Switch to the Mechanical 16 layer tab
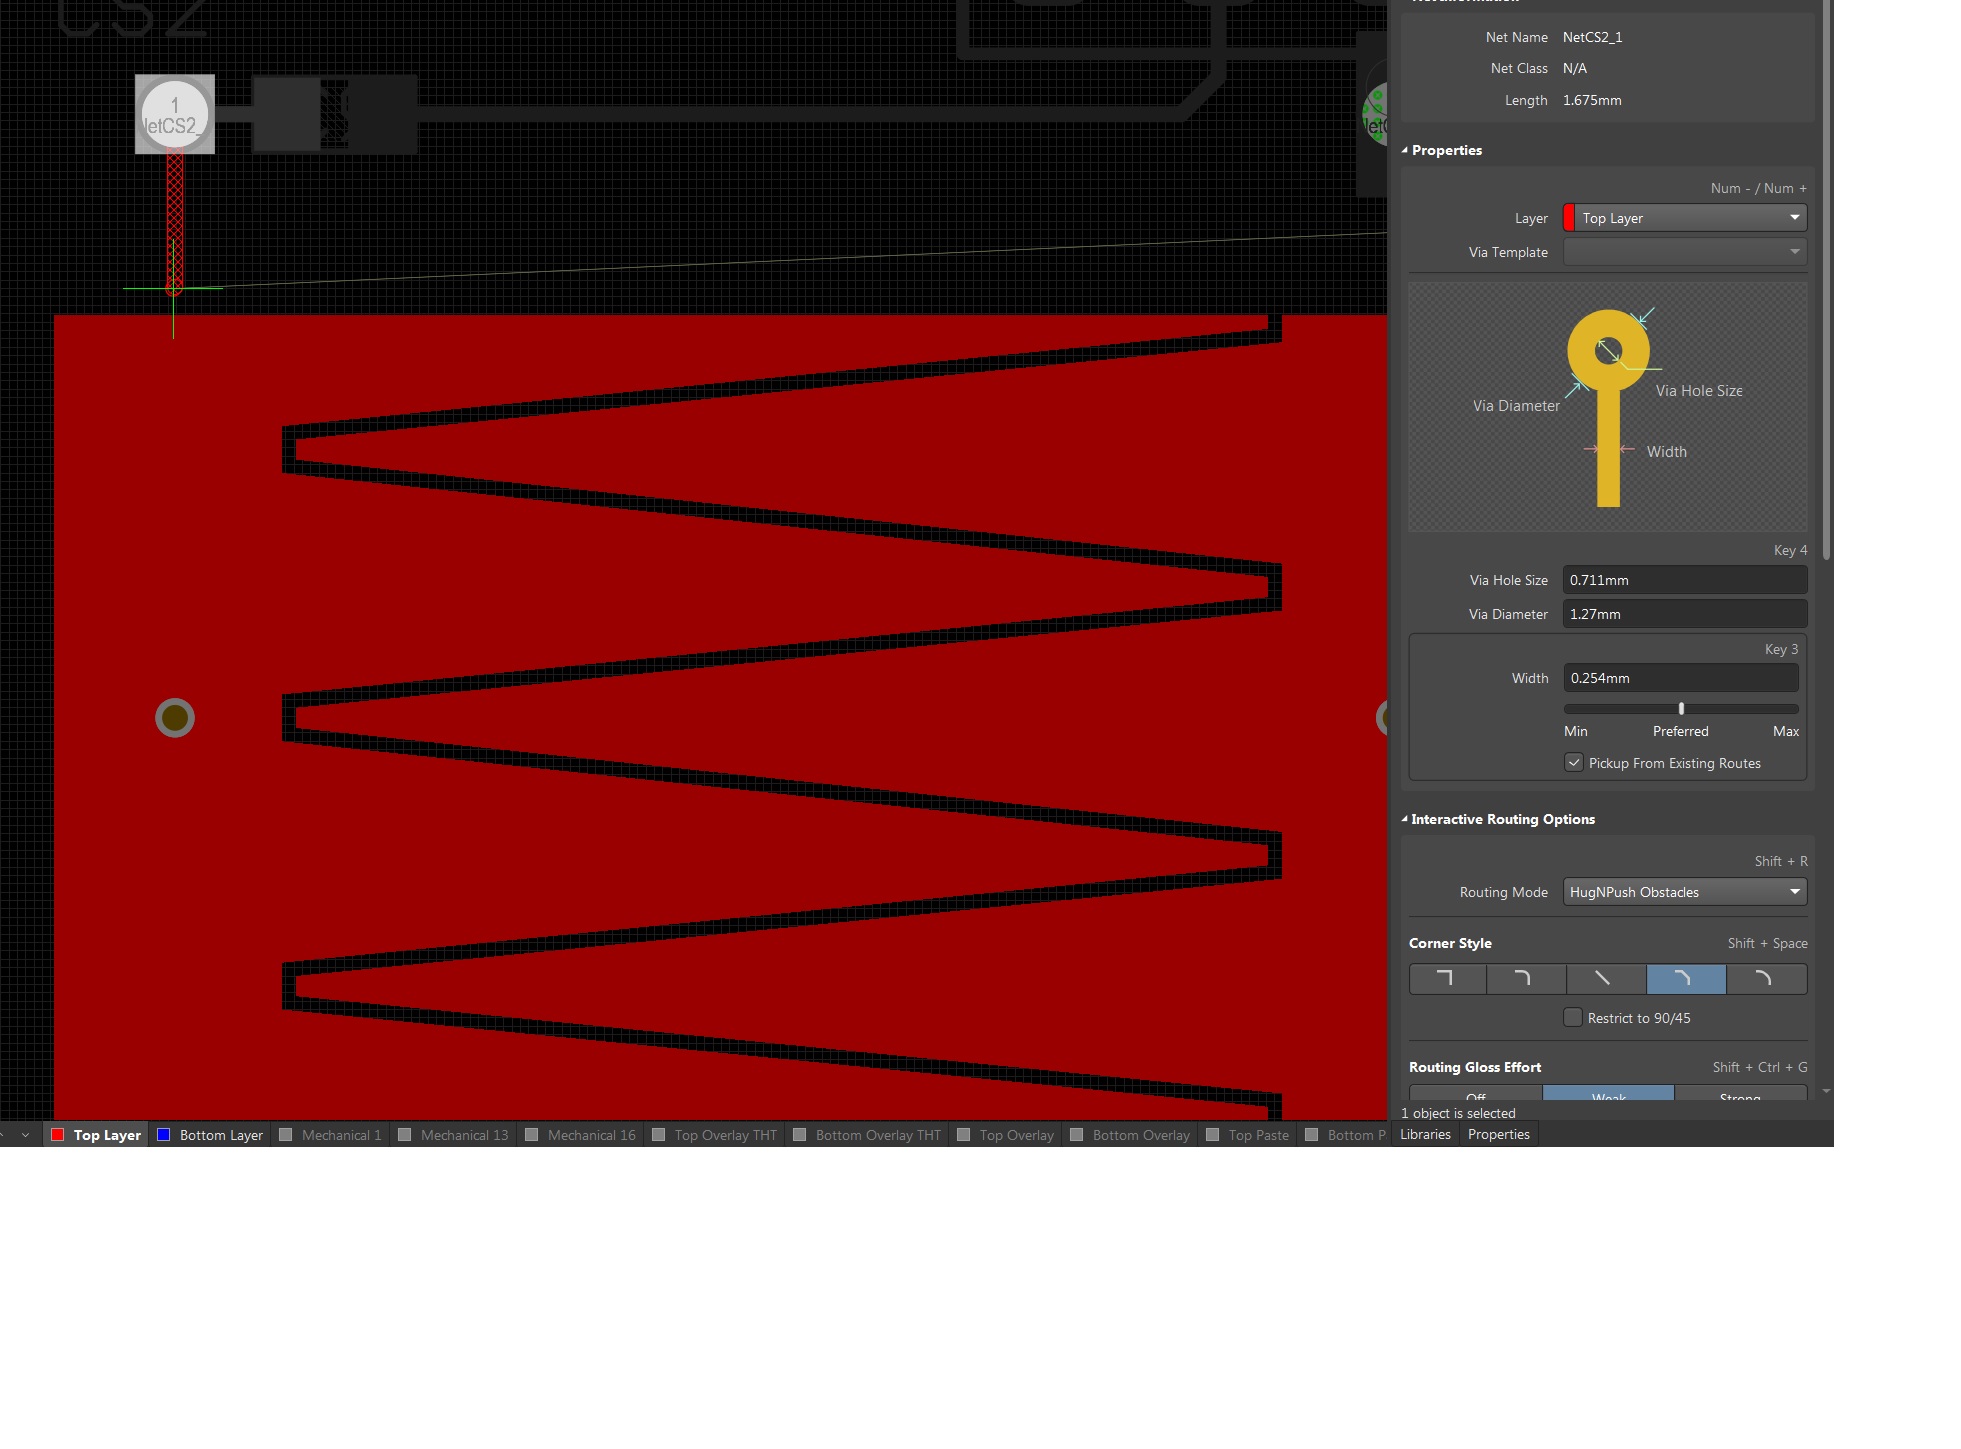The width and height of the screenshot is (1961, 1449). (580, 1135)
